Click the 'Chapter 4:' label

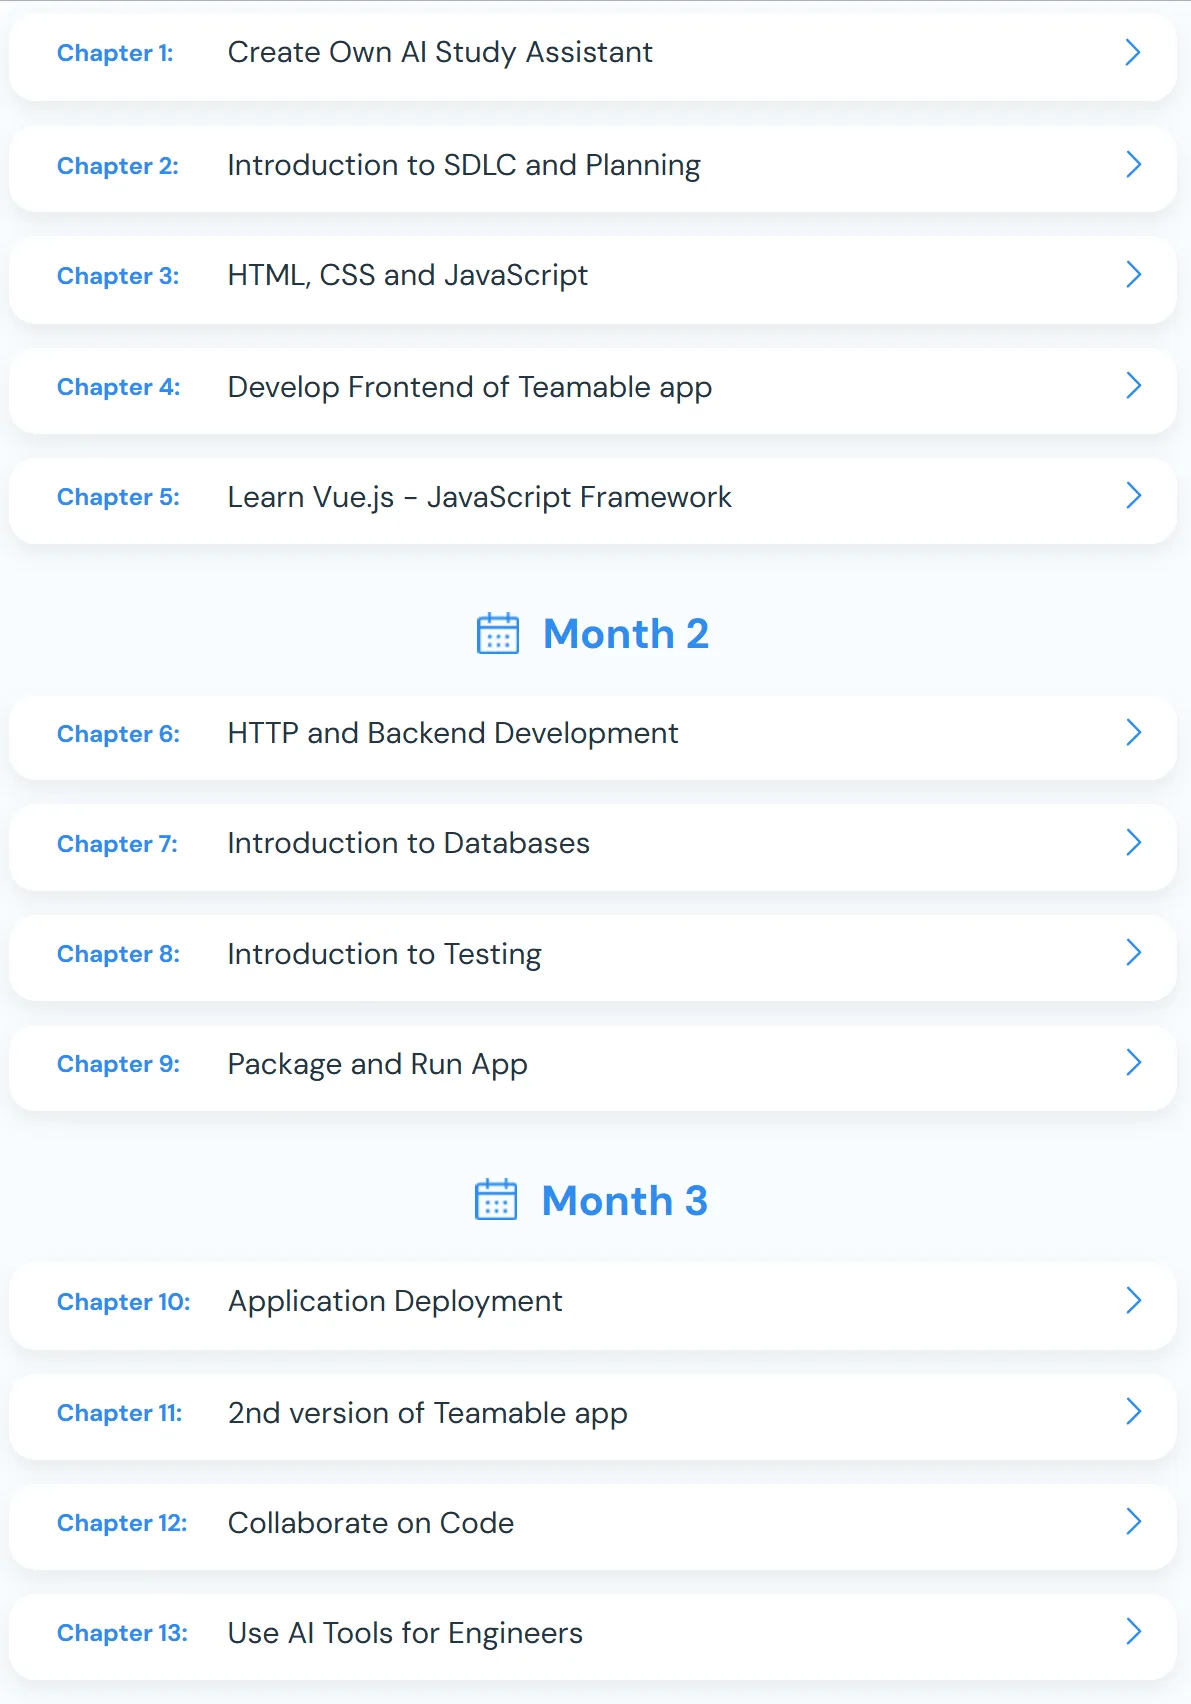[x=119, y=387]
